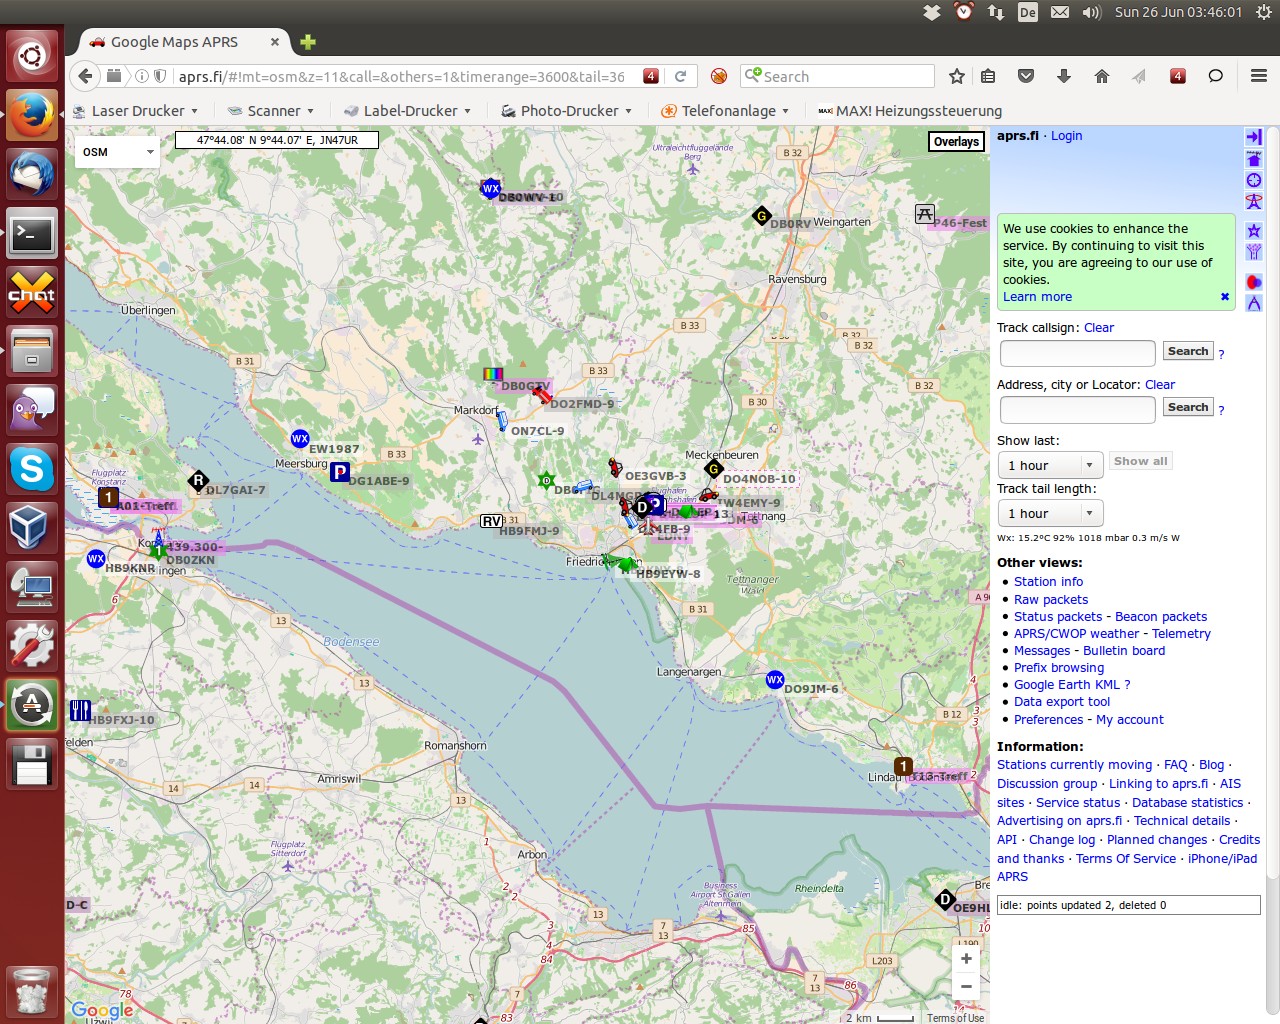Click the DO2FMD-9 red car marker
The width and height of the screenshot is (1280, 1024).
(x=541, y=394)
